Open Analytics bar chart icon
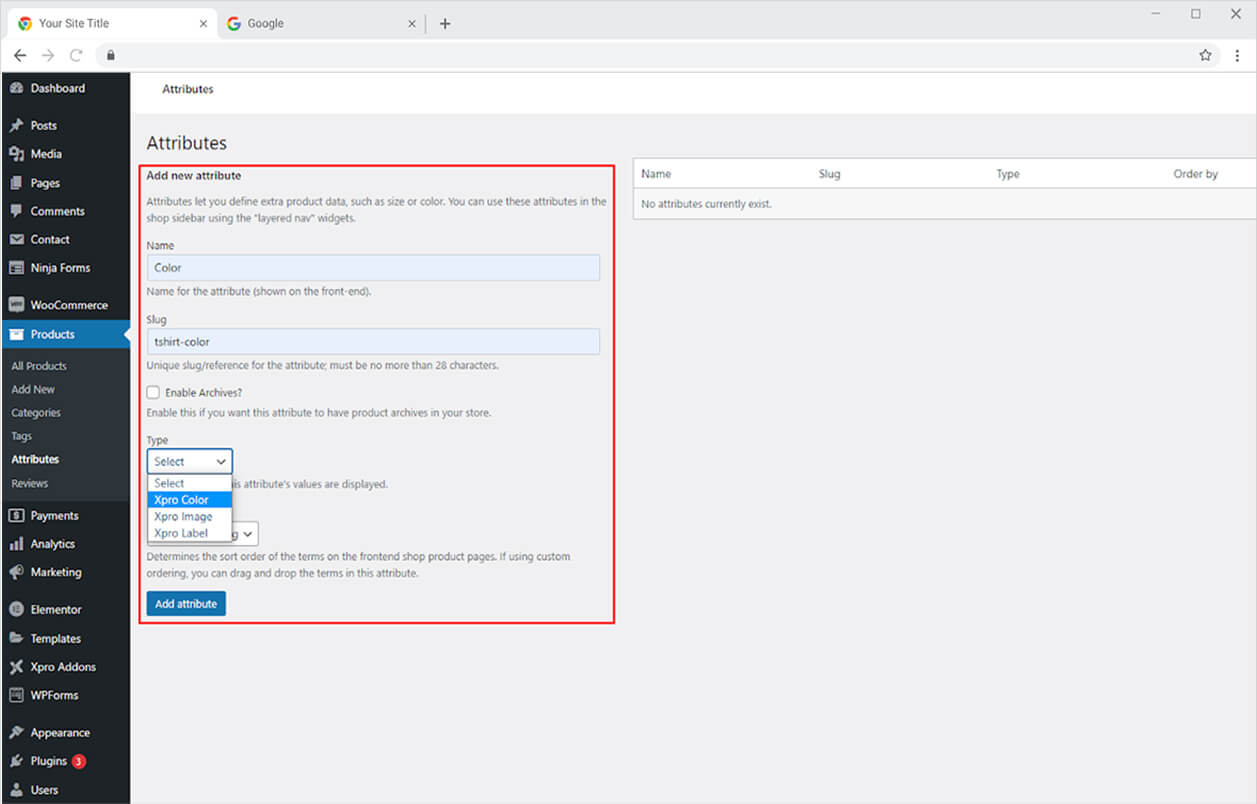 (16, 544)
